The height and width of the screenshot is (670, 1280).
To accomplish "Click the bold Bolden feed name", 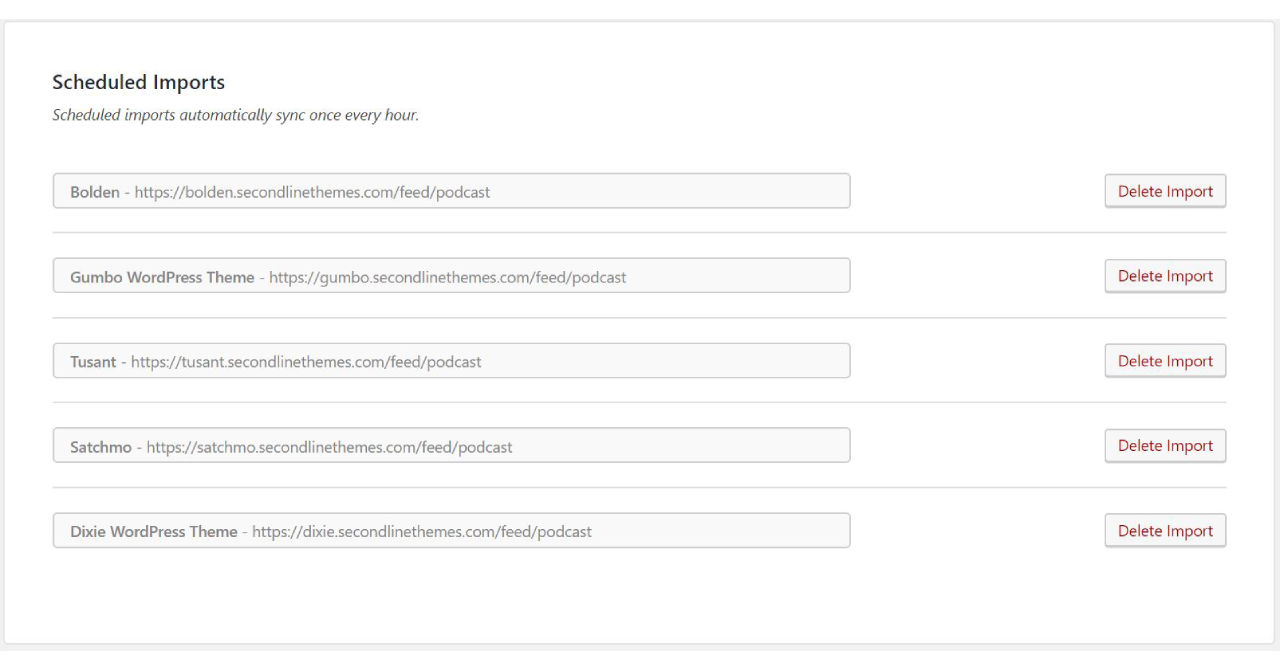I will 95,192.
